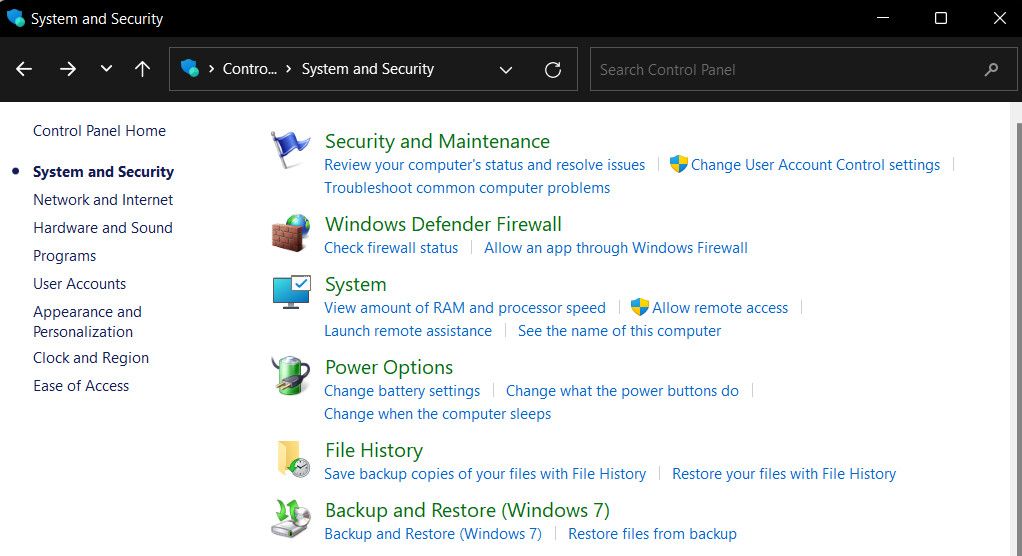
Task: Click the Power Options battery icon
Action: pyautogui.click(x=291, y=376)
